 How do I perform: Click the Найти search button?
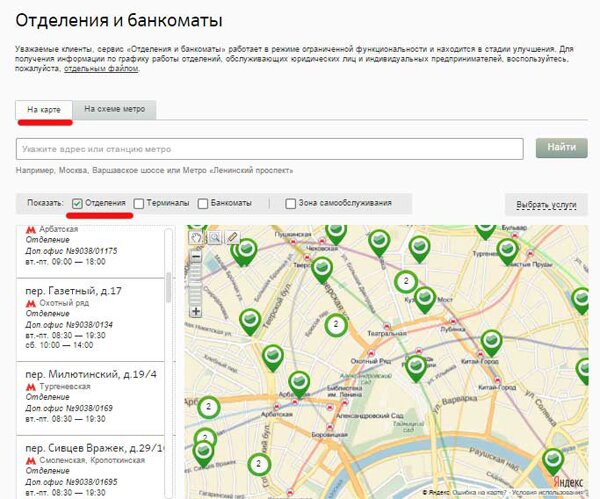point(561,148)
